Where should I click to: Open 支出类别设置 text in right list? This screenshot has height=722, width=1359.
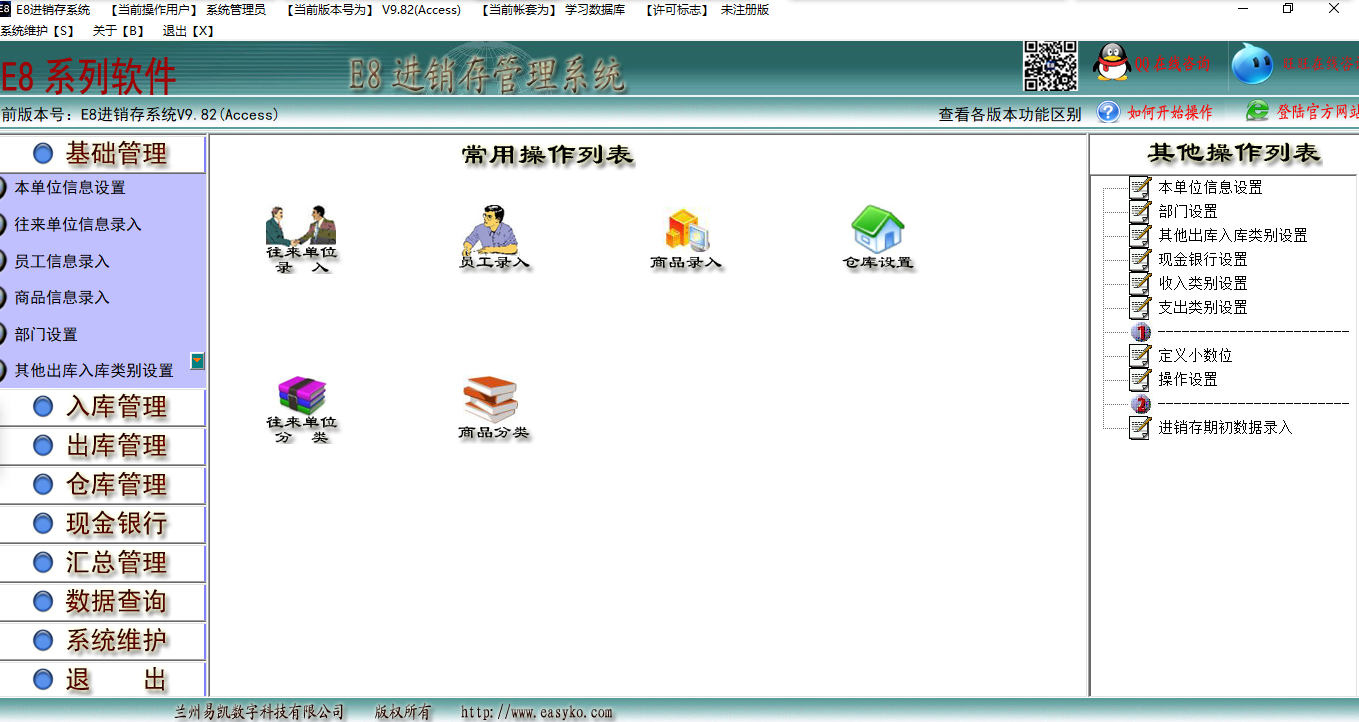pyautogui.click(x=1203, y=307)
